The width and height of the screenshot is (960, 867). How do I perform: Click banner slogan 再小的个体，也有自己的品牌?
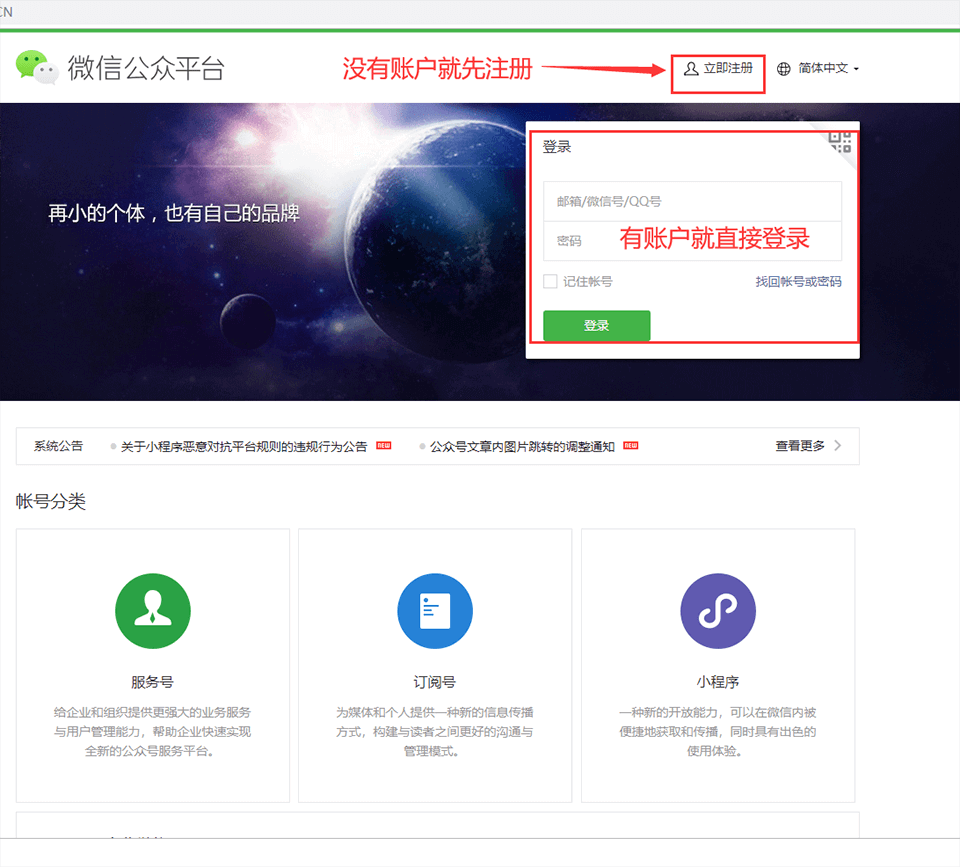[174, 213]
